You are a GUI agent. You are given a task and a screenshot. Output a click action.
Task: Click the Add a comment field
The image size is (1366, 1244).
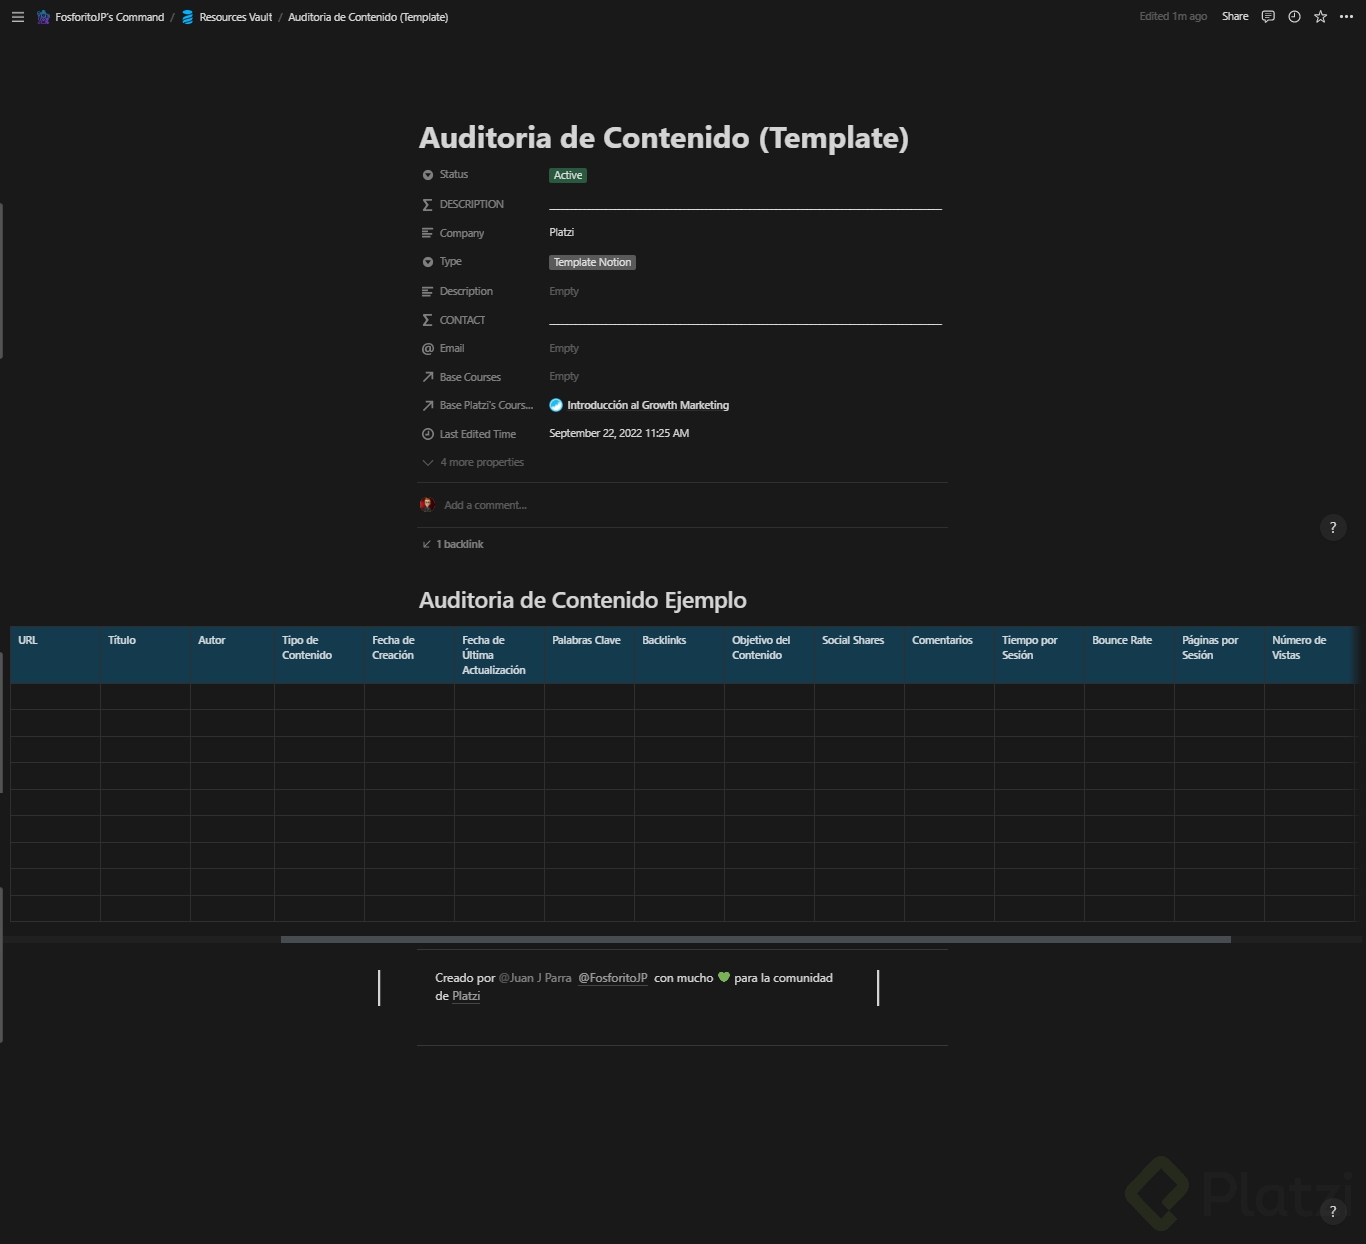click(485, 505)
